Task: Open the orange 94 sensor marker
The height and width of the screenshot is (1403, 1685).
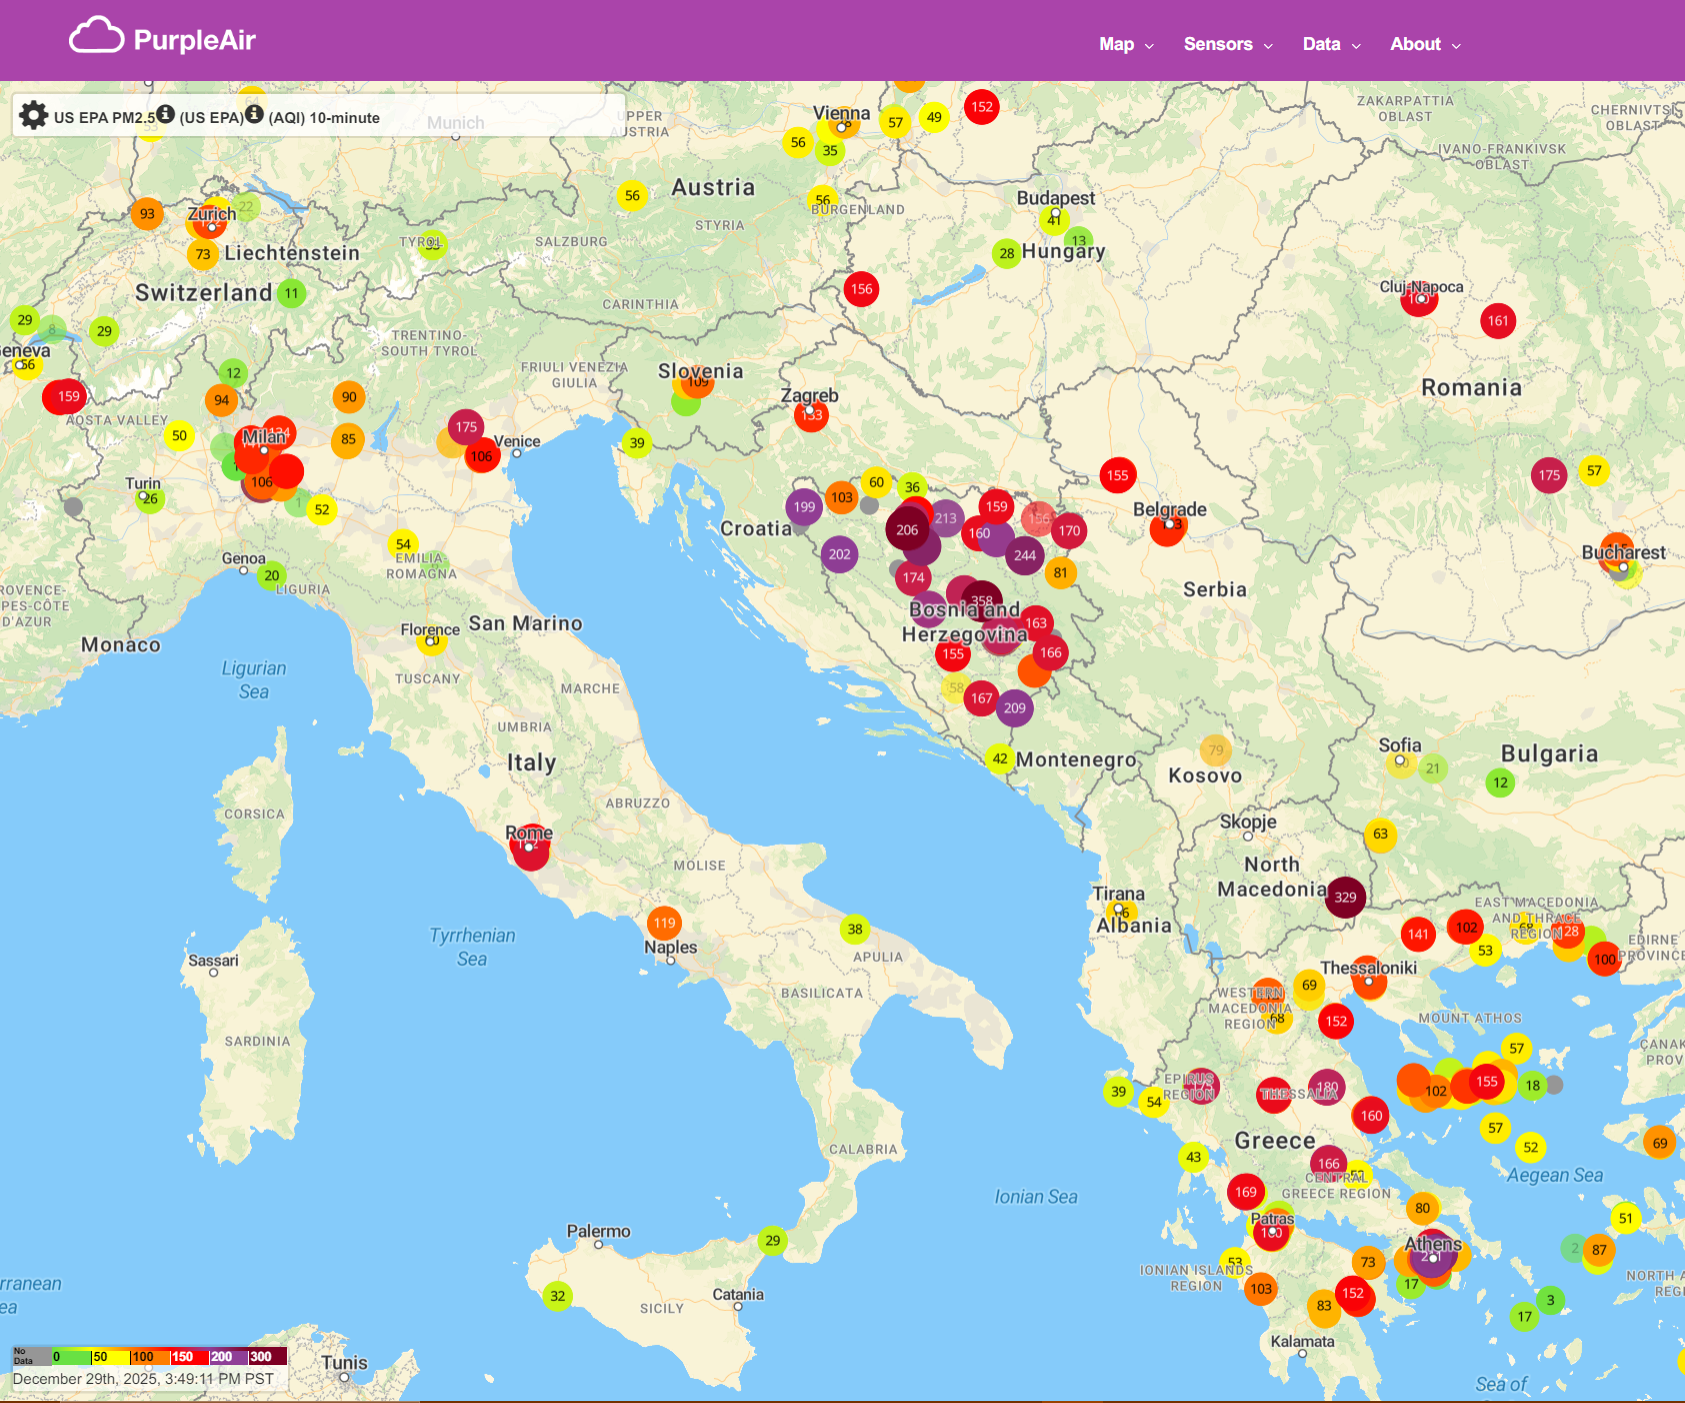Action: (x=221, y=400)
